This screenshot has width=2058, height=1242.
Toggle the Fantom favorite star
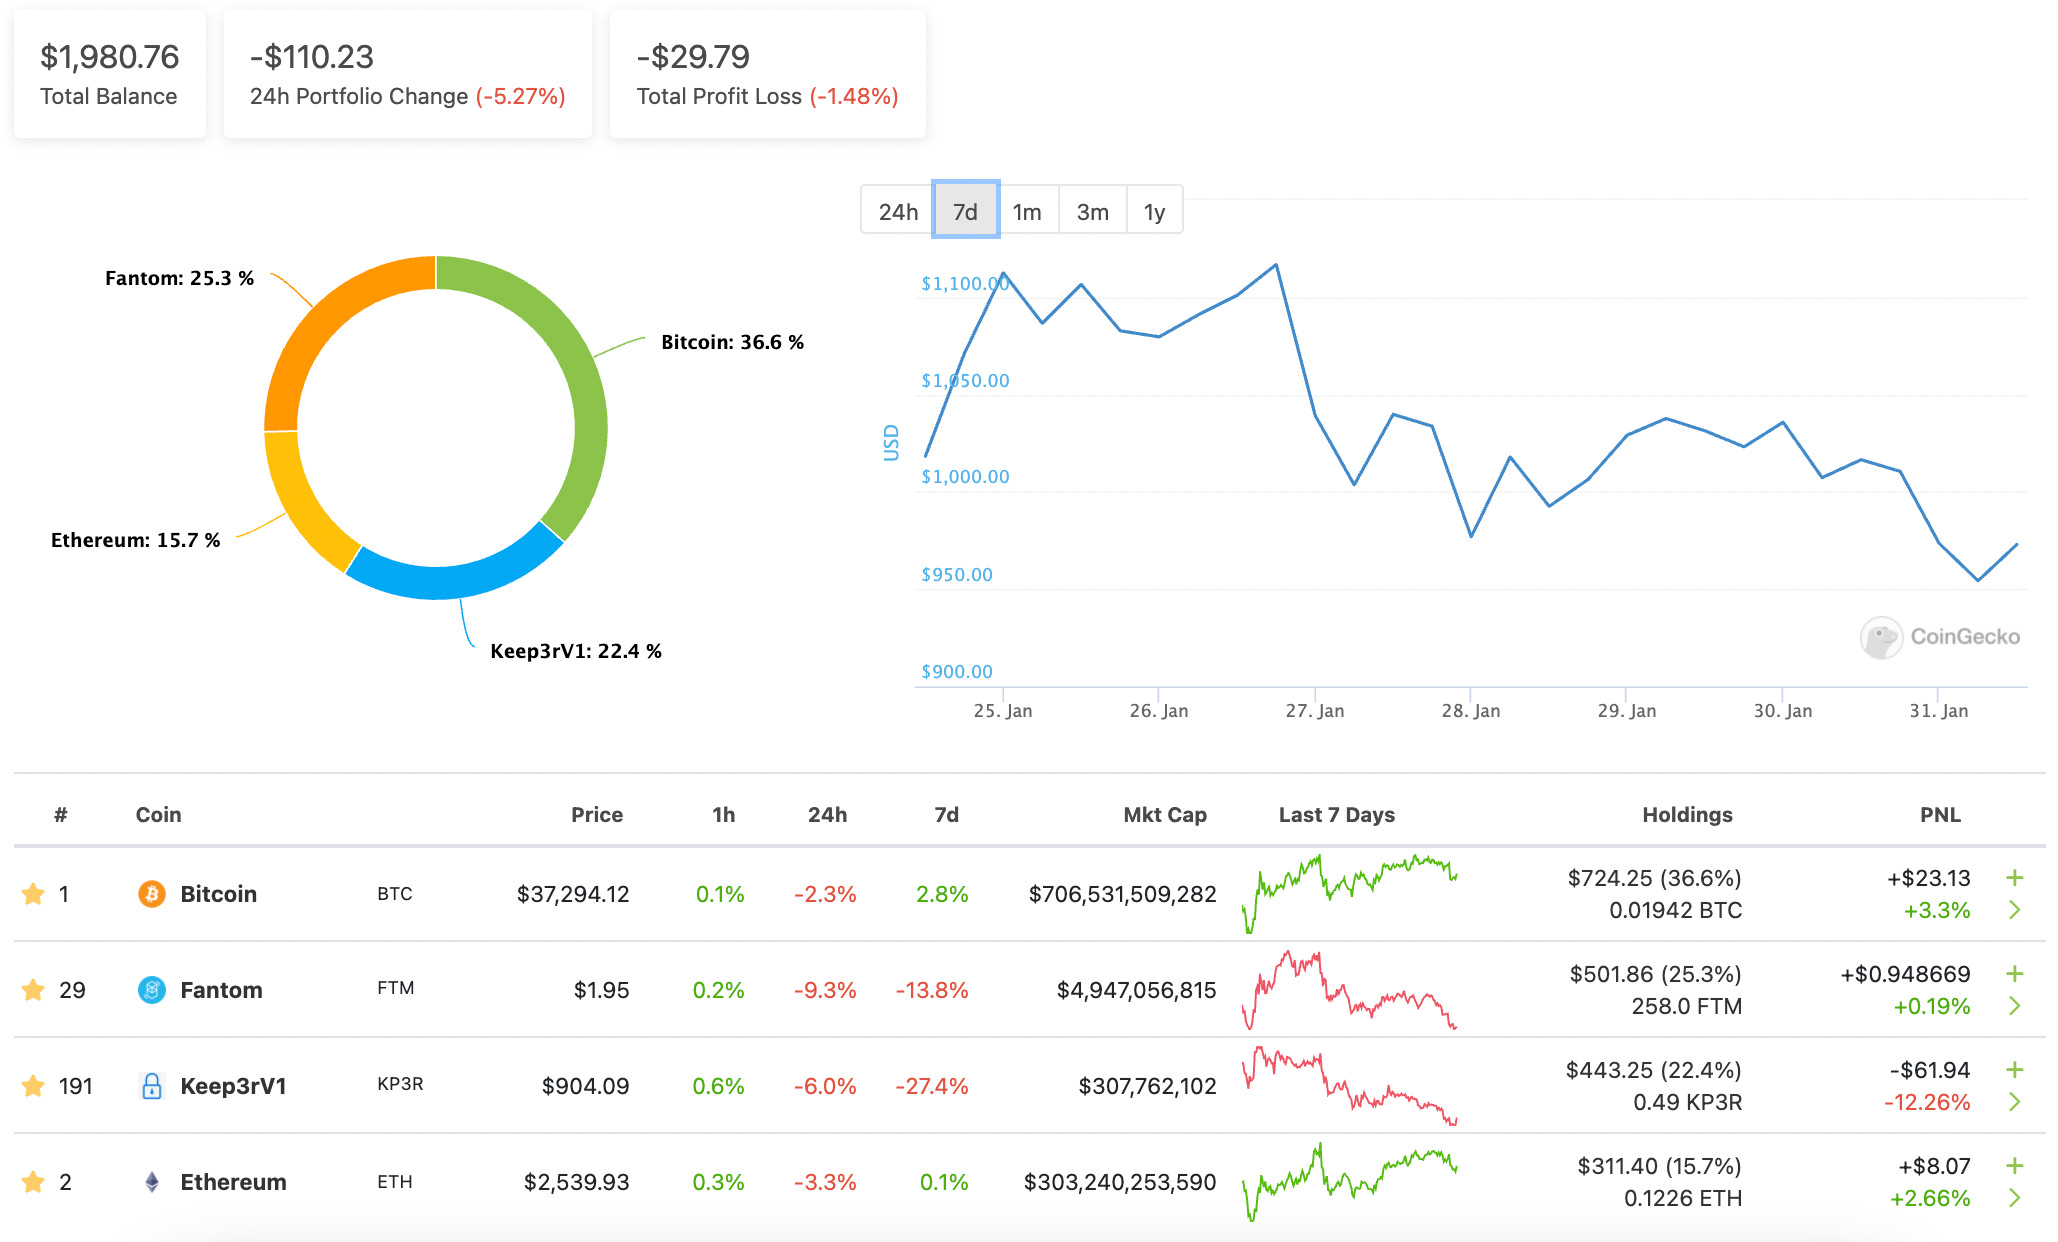click(33, 990)
